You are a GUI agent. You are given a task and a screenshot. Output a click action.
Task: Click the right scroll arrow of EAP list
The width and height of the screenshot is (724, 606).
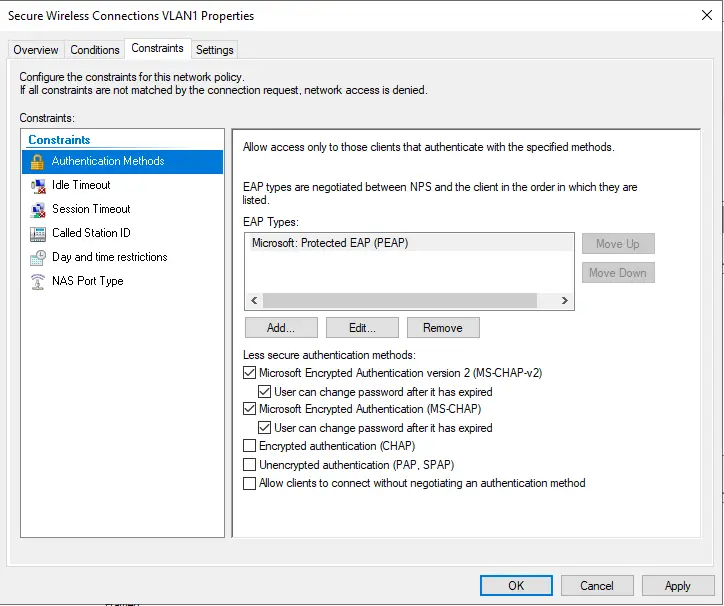[564, 300]
